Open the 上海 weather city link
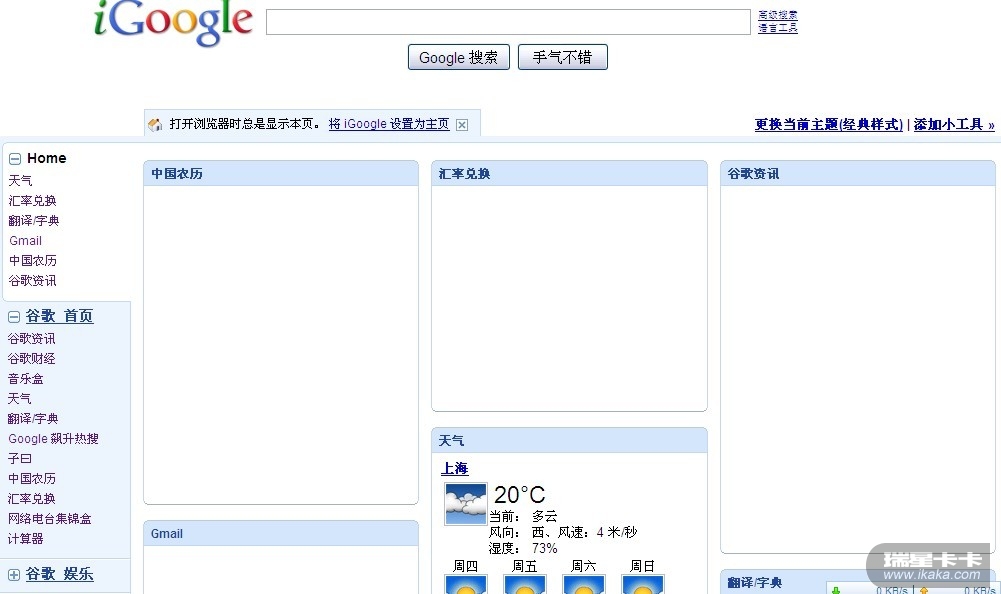The image size is (1001, 594). [455, 468]
